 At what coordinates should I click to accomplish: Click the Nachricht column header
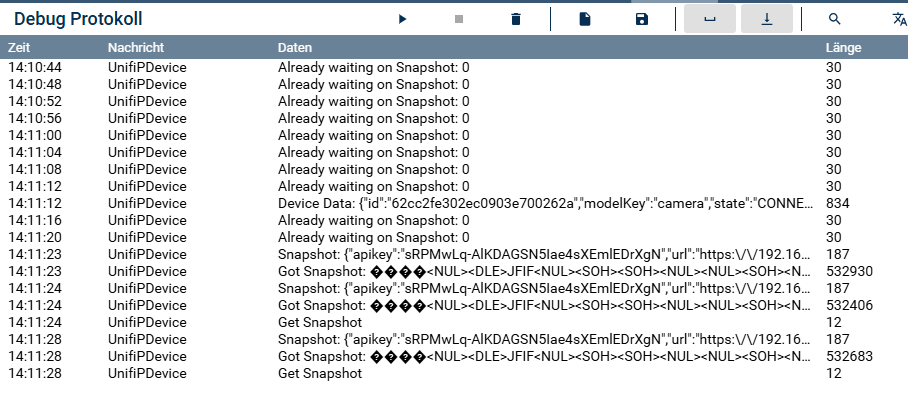pos(136,48)
